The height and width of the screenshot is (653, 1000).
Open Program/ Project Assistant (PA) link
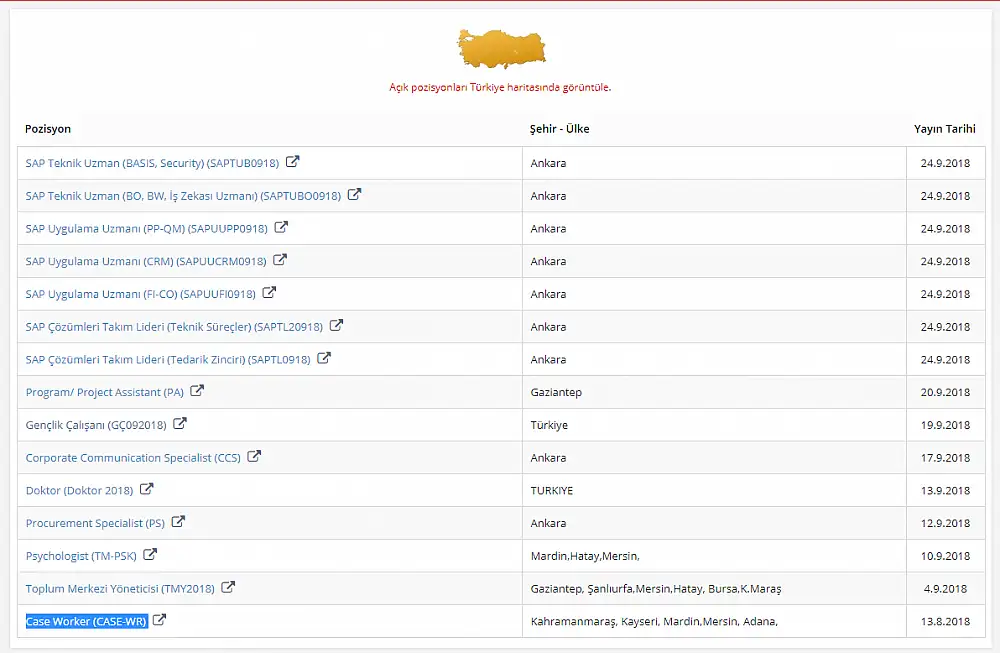point(105,392)
